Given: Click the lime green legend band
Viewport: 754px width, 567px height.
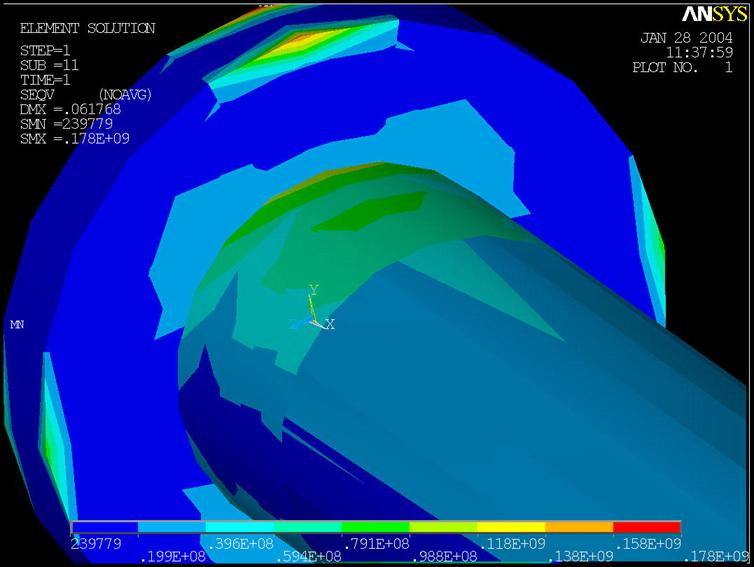Looking at the screenshot, I should tap(443, 527).
